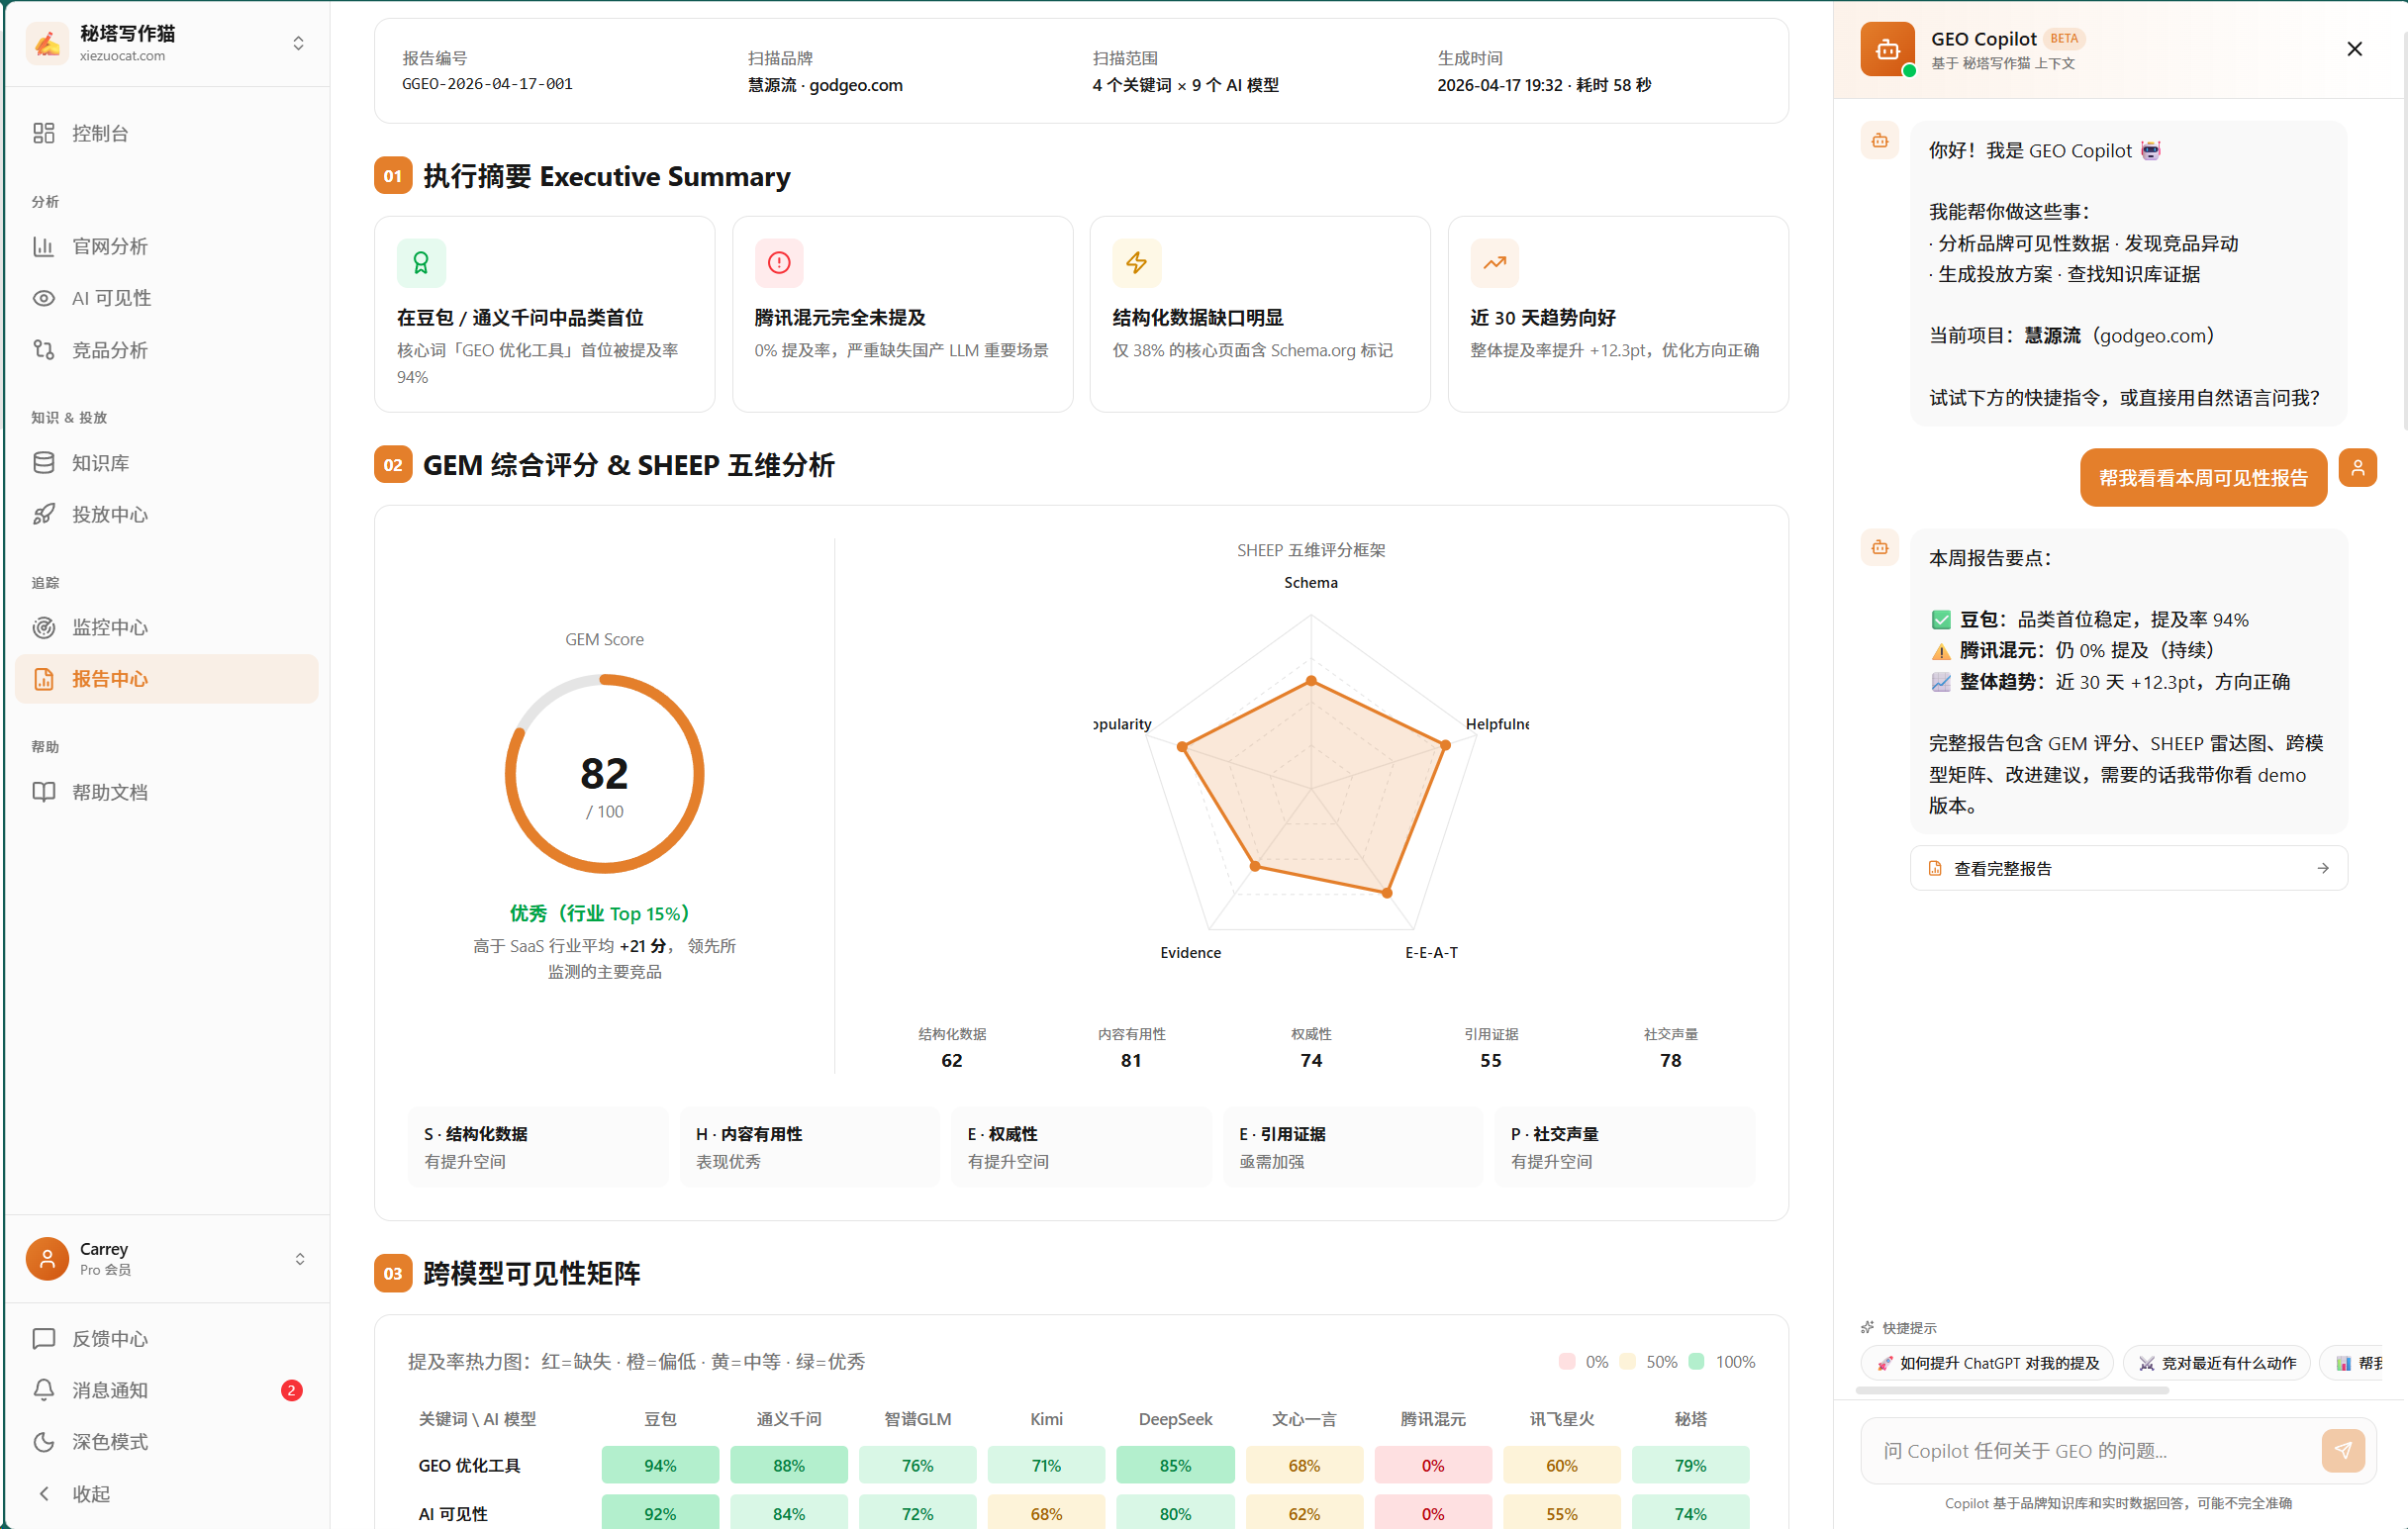Close the GEO Copilot panel
Screen dimensions: 2408x1529
click(x=2355, y=49)
